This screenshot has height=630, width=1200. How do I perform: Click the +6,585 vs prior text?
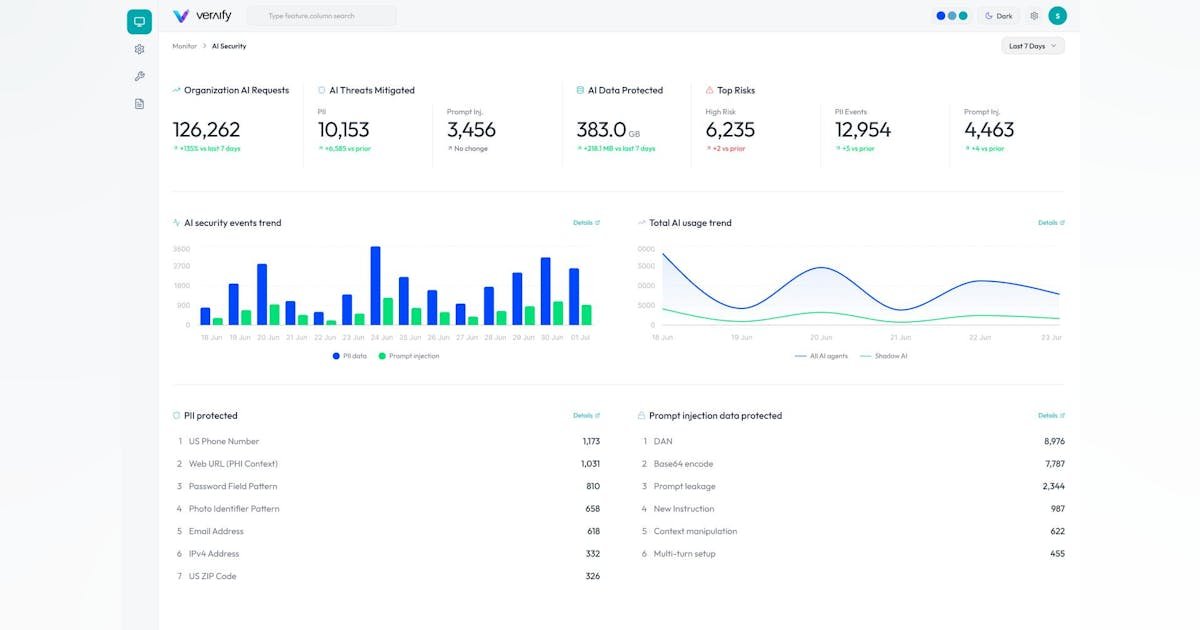coord(346,149)
